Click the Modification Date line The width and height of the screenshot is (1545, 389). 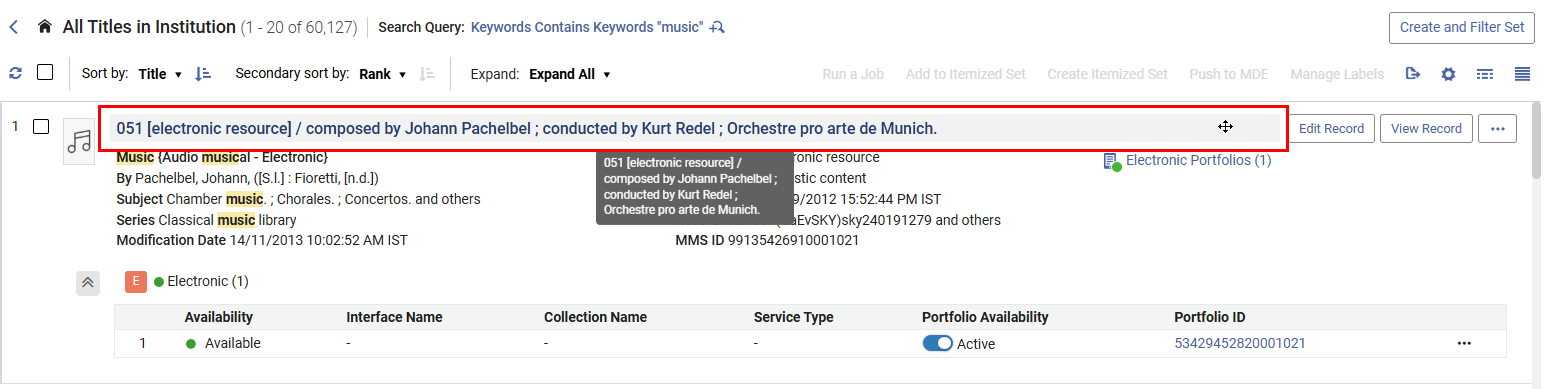pyautogui.click(x=261, y=240)
